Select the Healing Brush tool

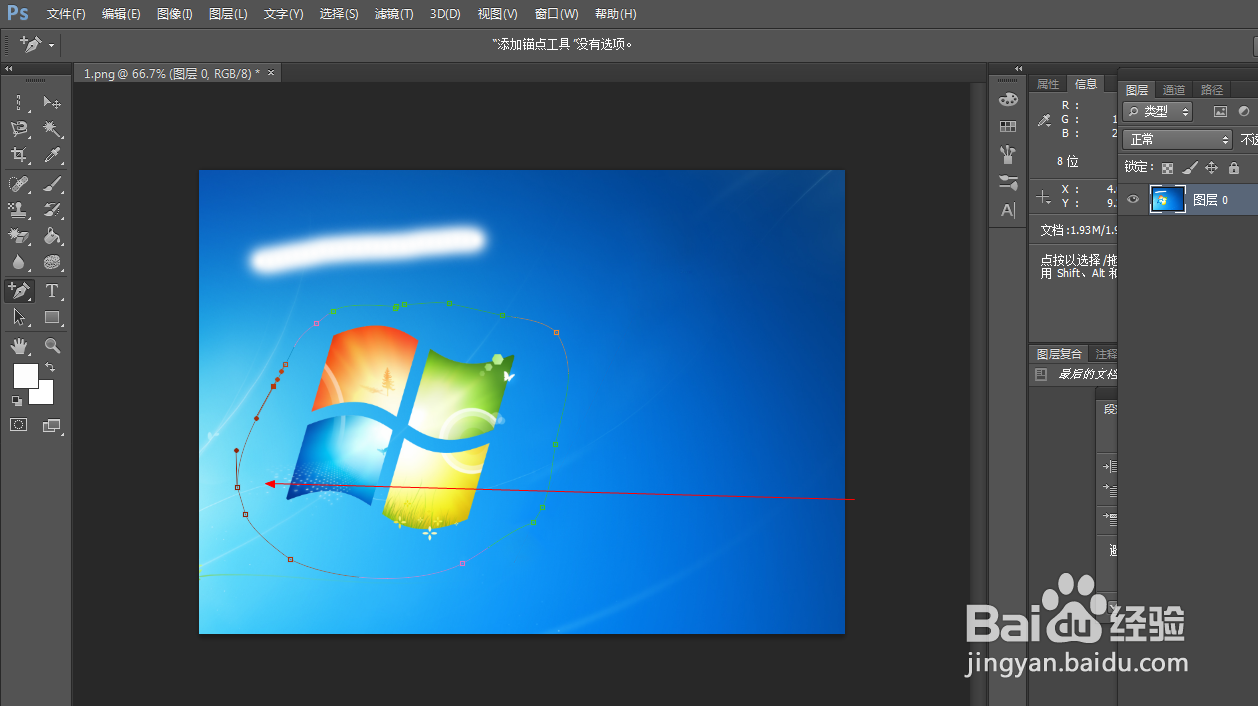point(19,183)
